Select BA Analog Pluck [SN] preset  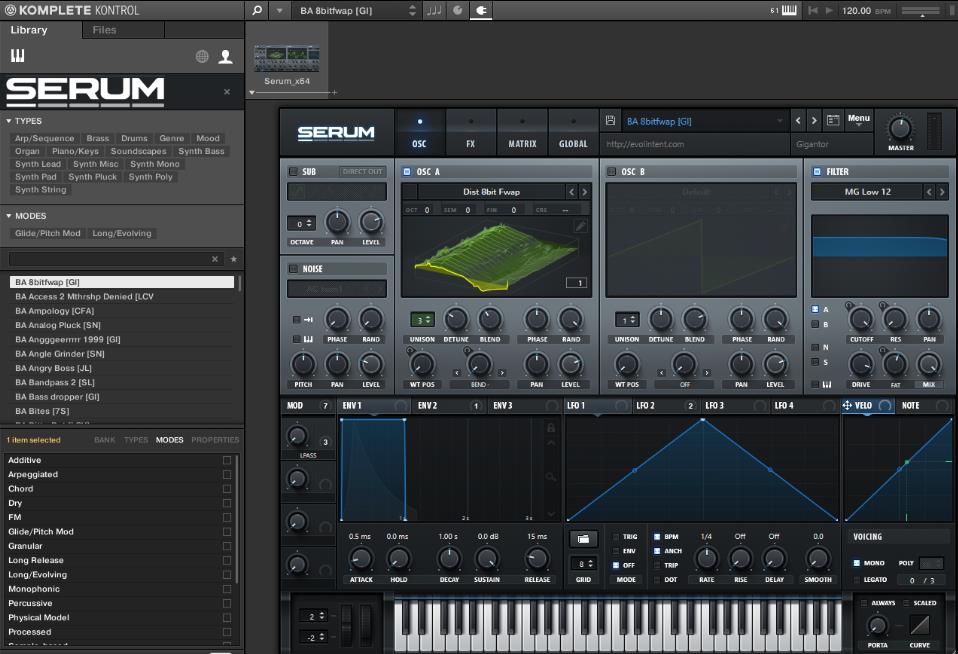click(58, 325)
